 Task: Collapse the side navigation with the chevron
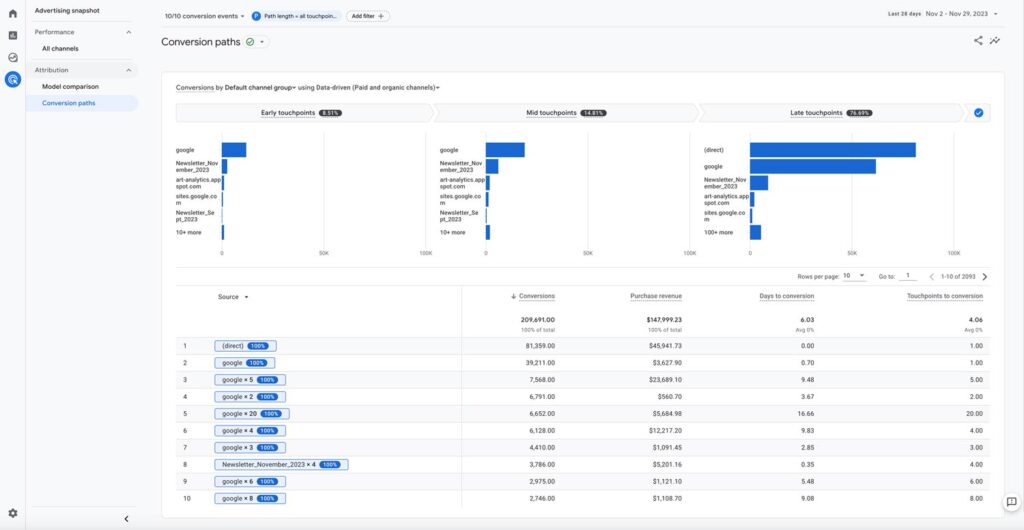tap(126, 518)
